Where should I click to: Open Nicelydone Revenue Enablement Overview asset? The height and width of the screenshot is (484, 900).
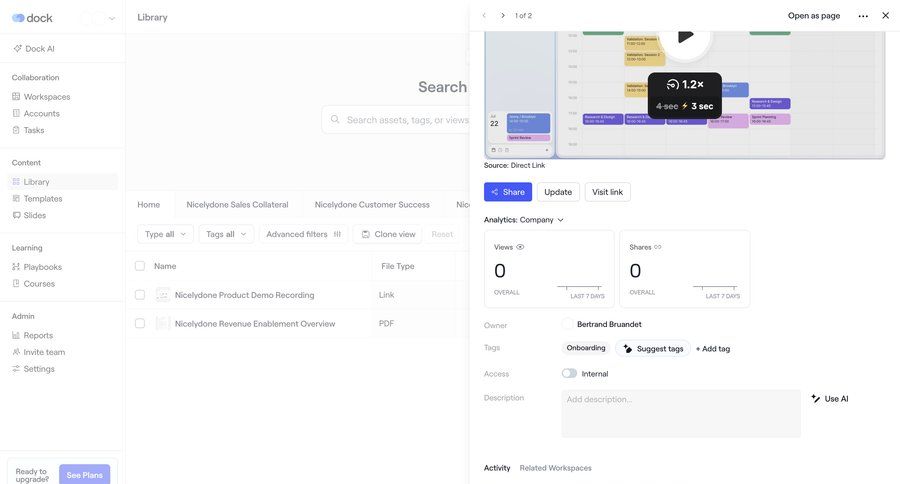(255, 323)
